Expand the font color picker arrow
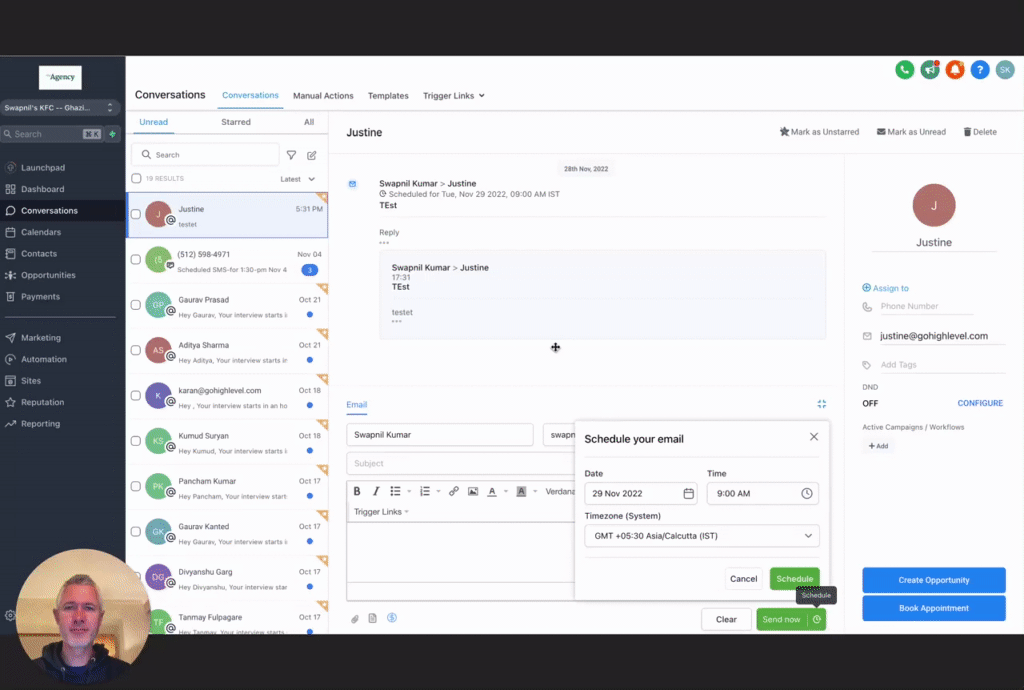Viewport: 1024px width, 690px height. tap(506, 492)
